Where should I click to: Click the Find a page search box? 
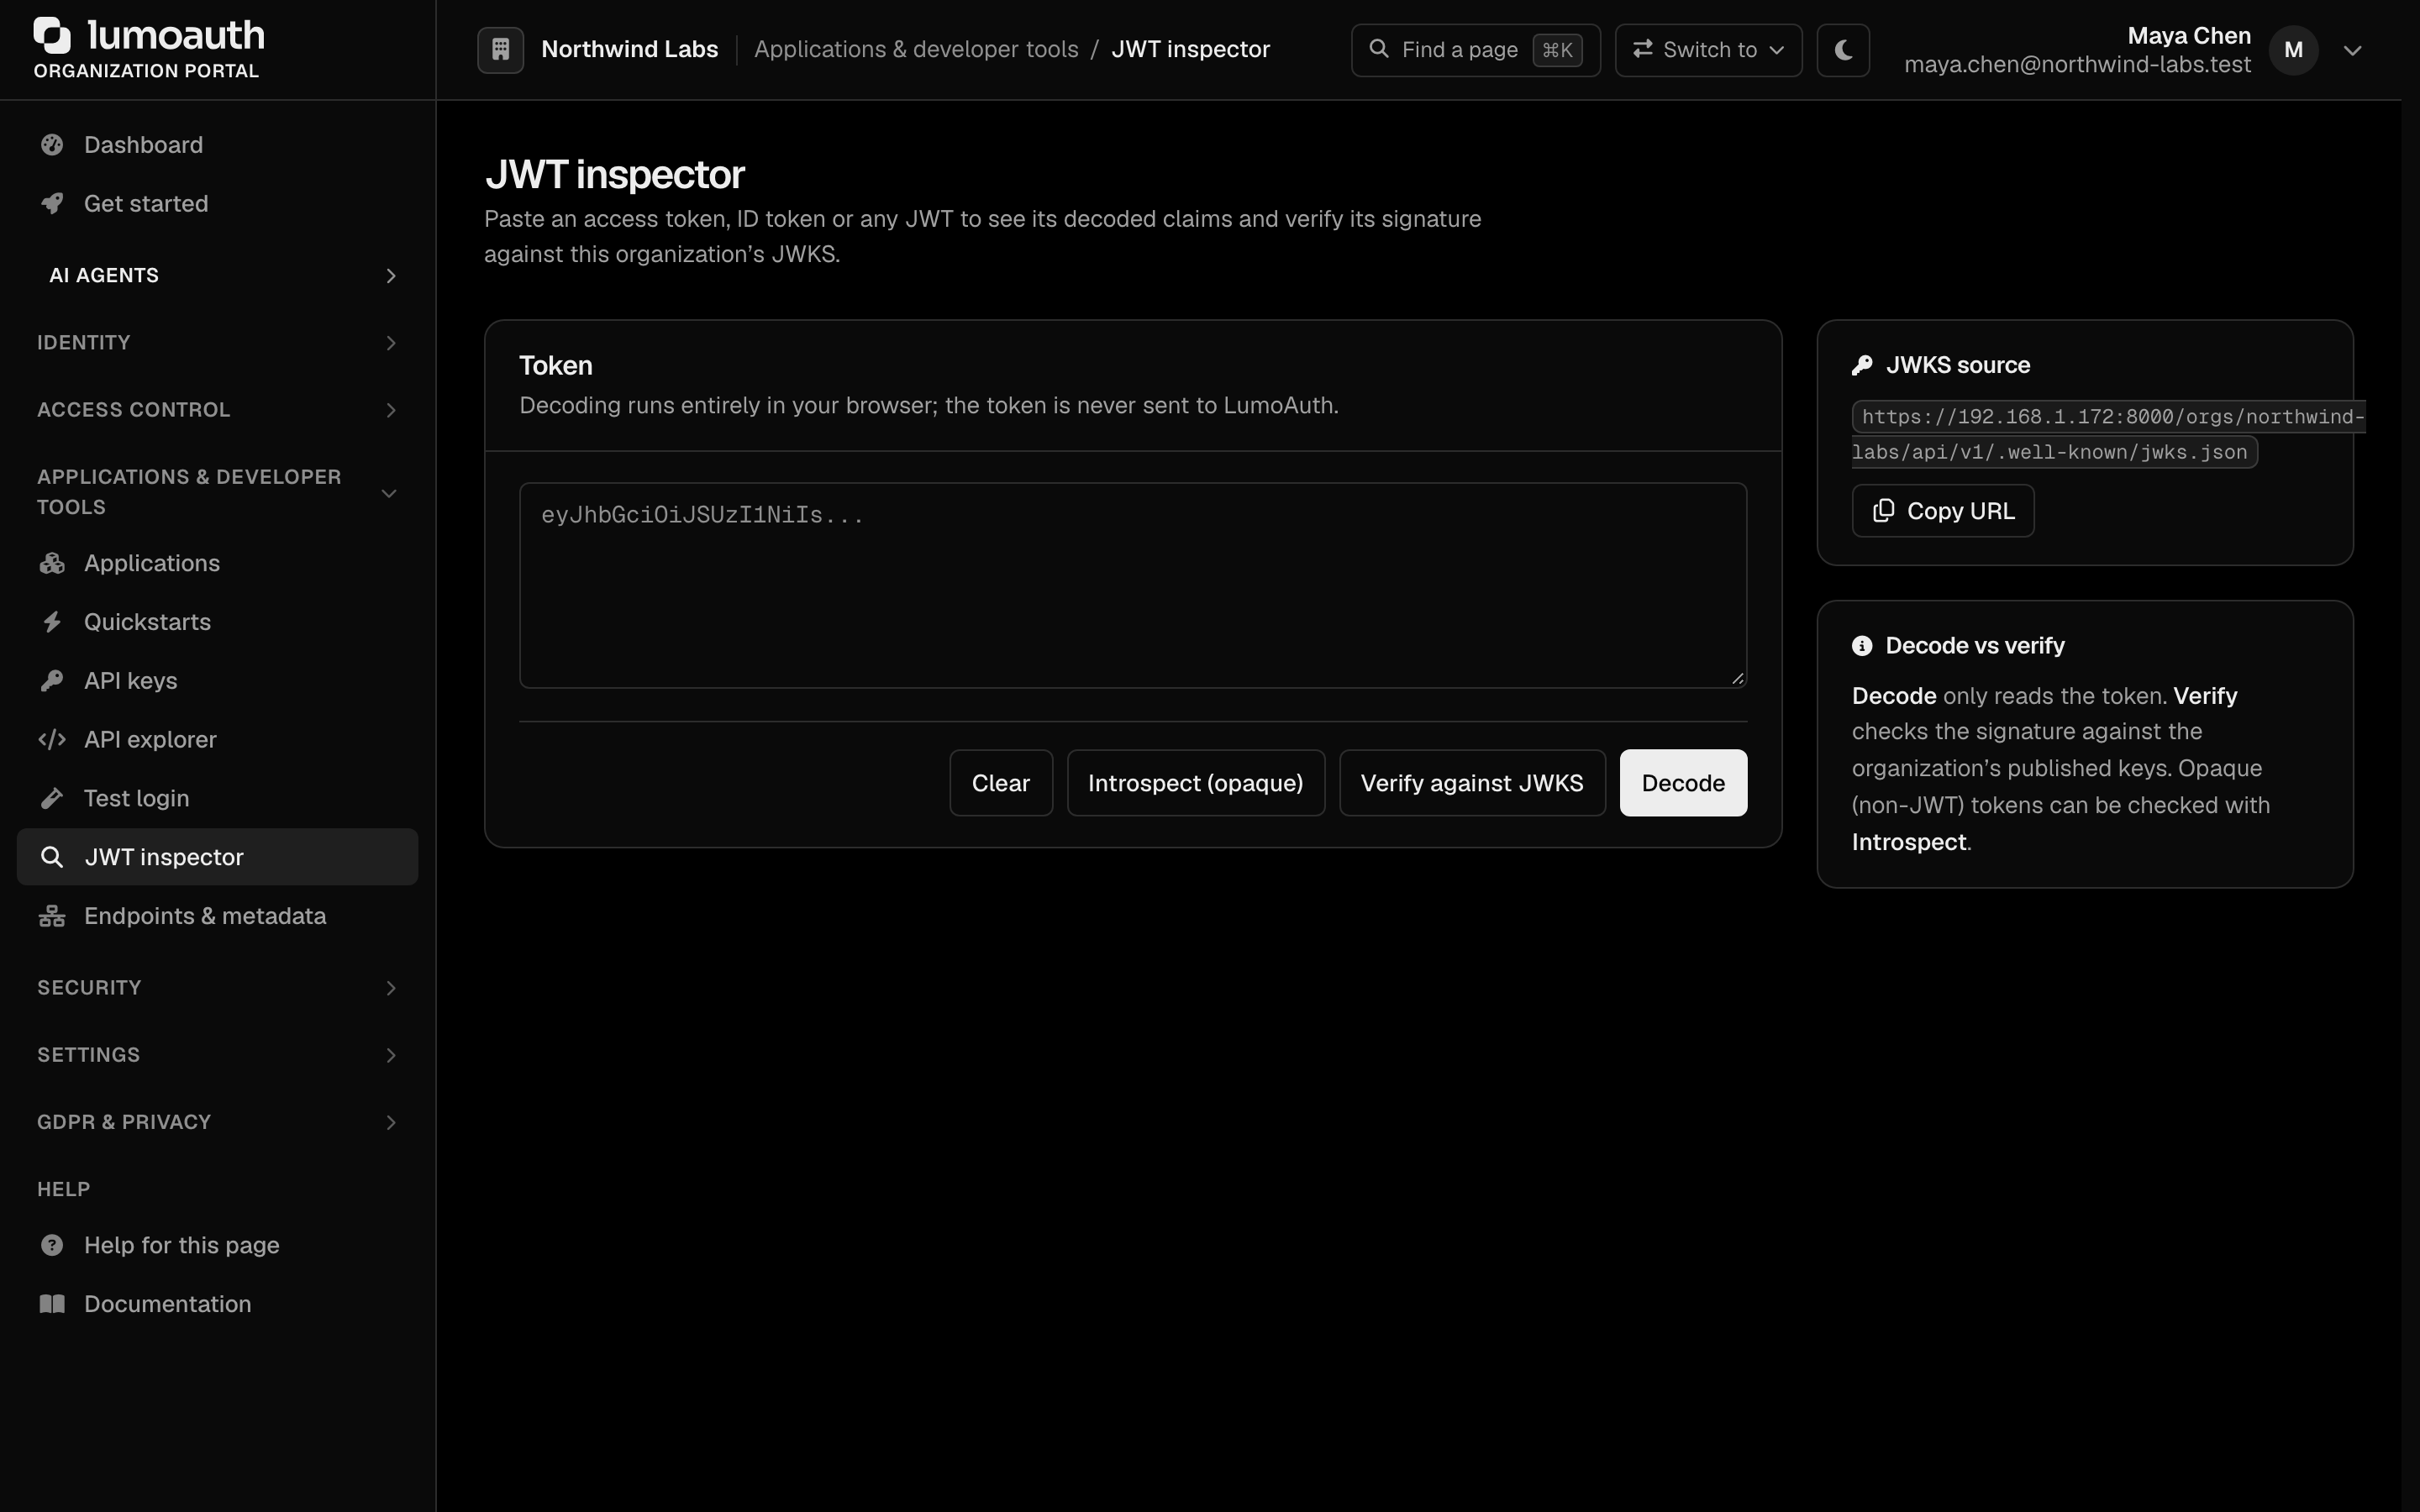point(1475,50)
